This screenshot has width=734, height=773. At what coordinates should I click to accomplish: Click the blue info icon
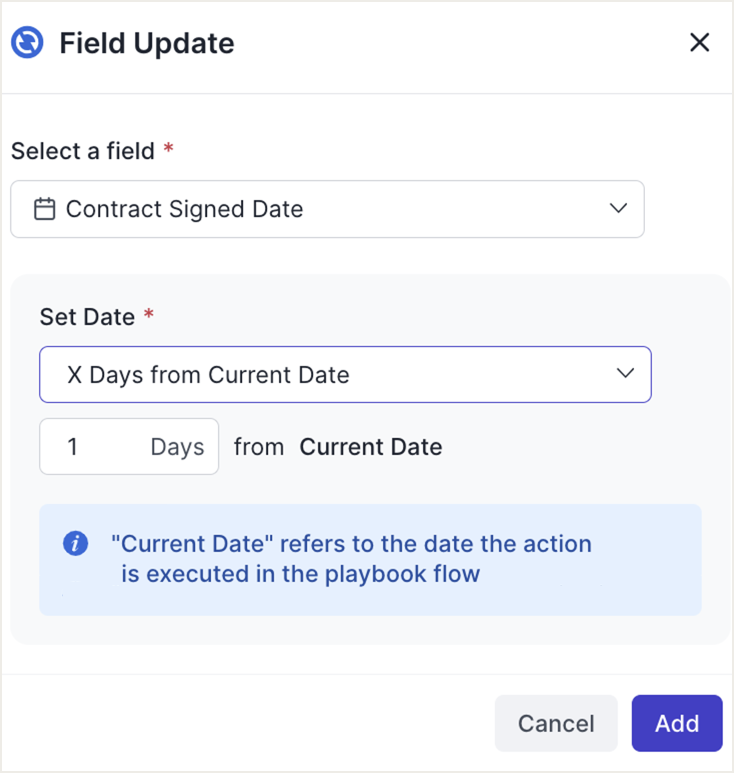[75, 544]
